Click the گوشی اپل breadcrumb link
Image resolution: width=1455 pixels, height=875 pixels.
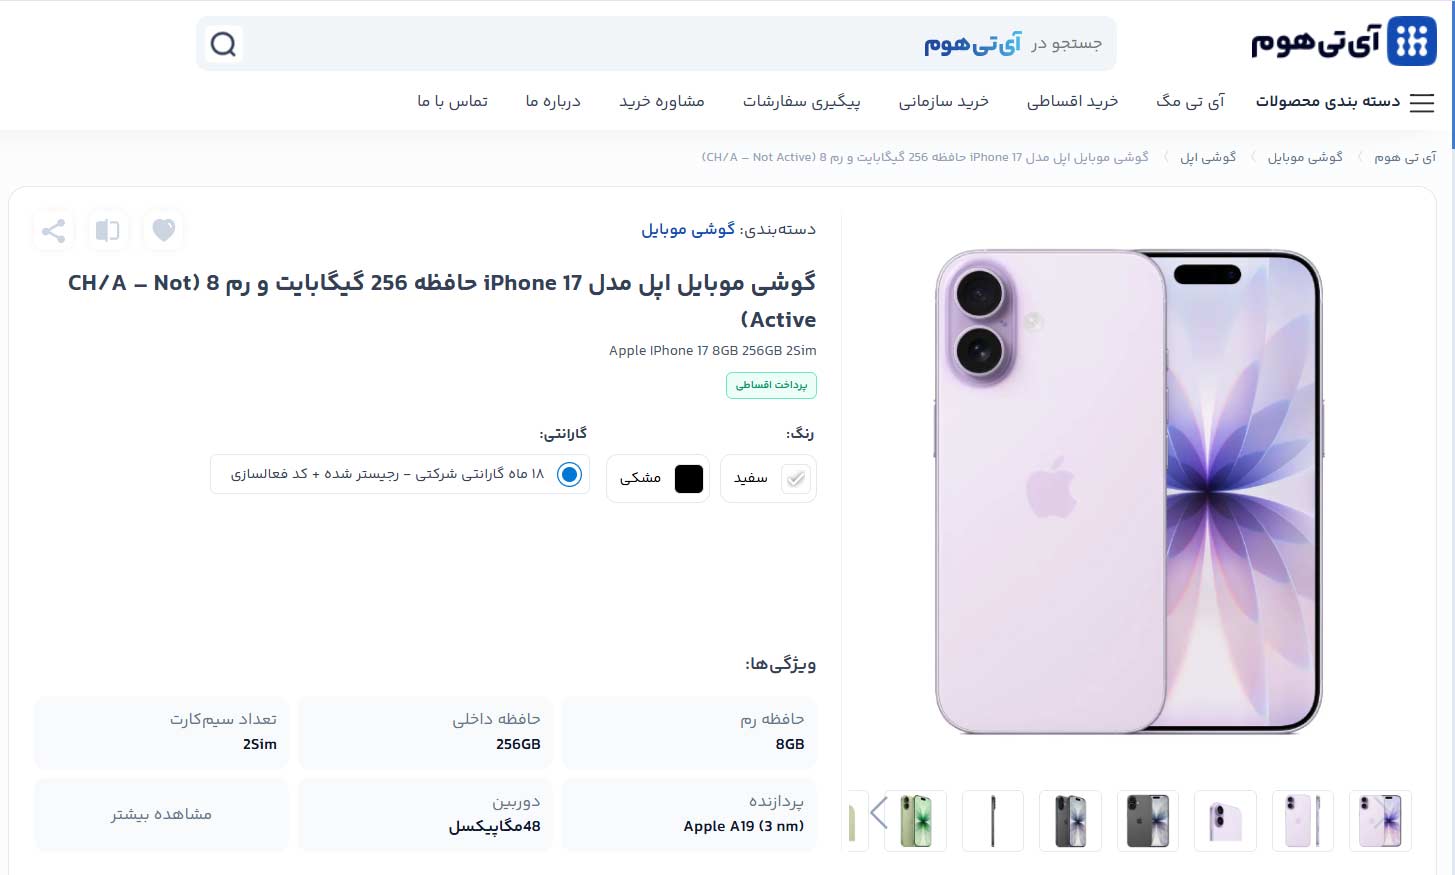[x=1208, y=157]
